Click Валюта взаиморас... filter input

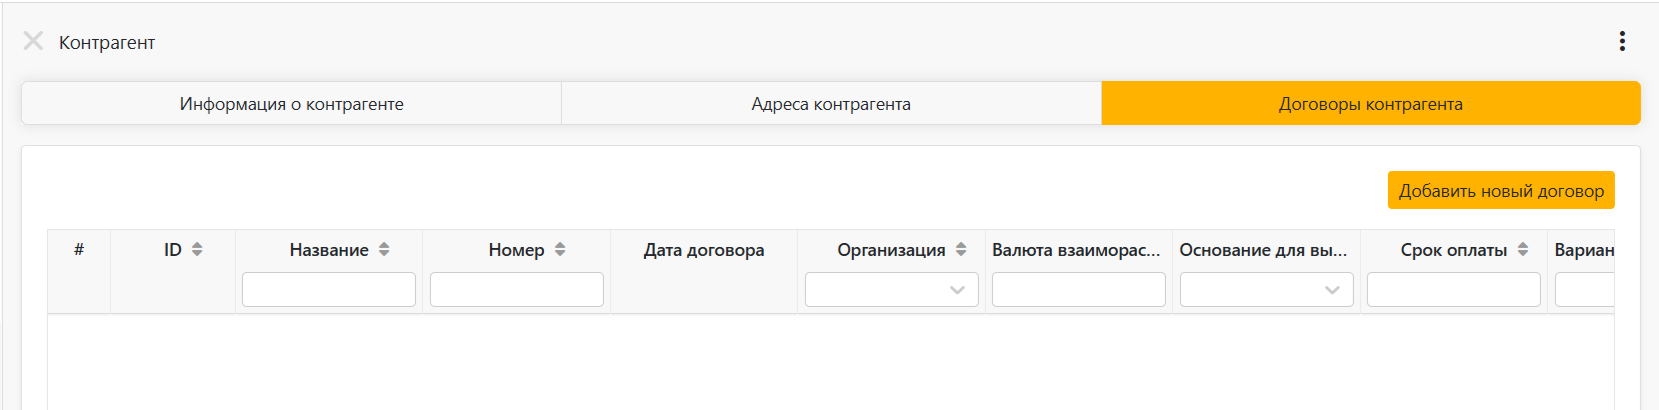pyautogui.click(x=1078, y=290)
